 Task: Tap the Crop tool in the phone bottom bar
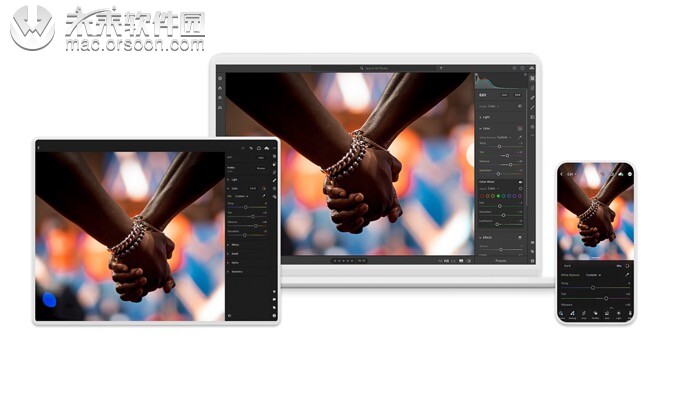tap(584, 315)
